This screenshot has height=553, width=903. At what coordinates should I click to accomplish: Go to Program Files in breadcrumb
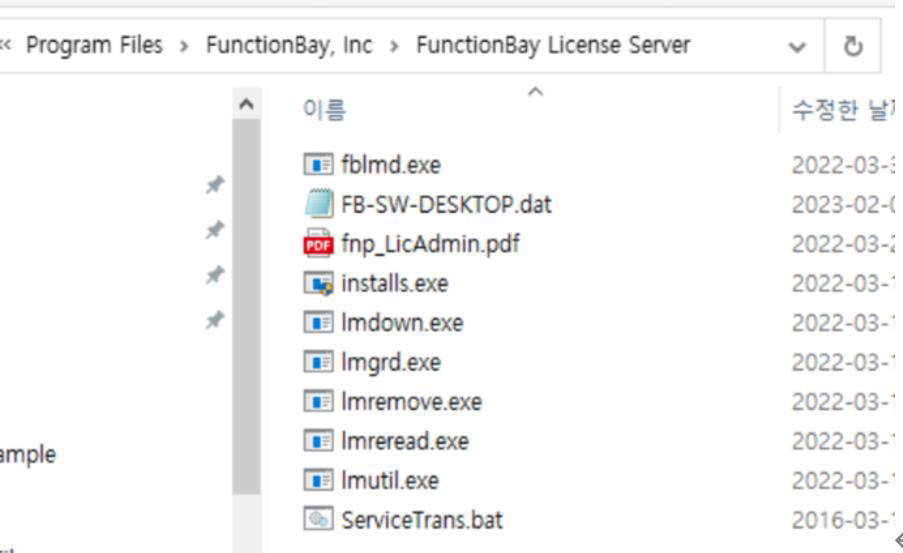coord(94,45)
